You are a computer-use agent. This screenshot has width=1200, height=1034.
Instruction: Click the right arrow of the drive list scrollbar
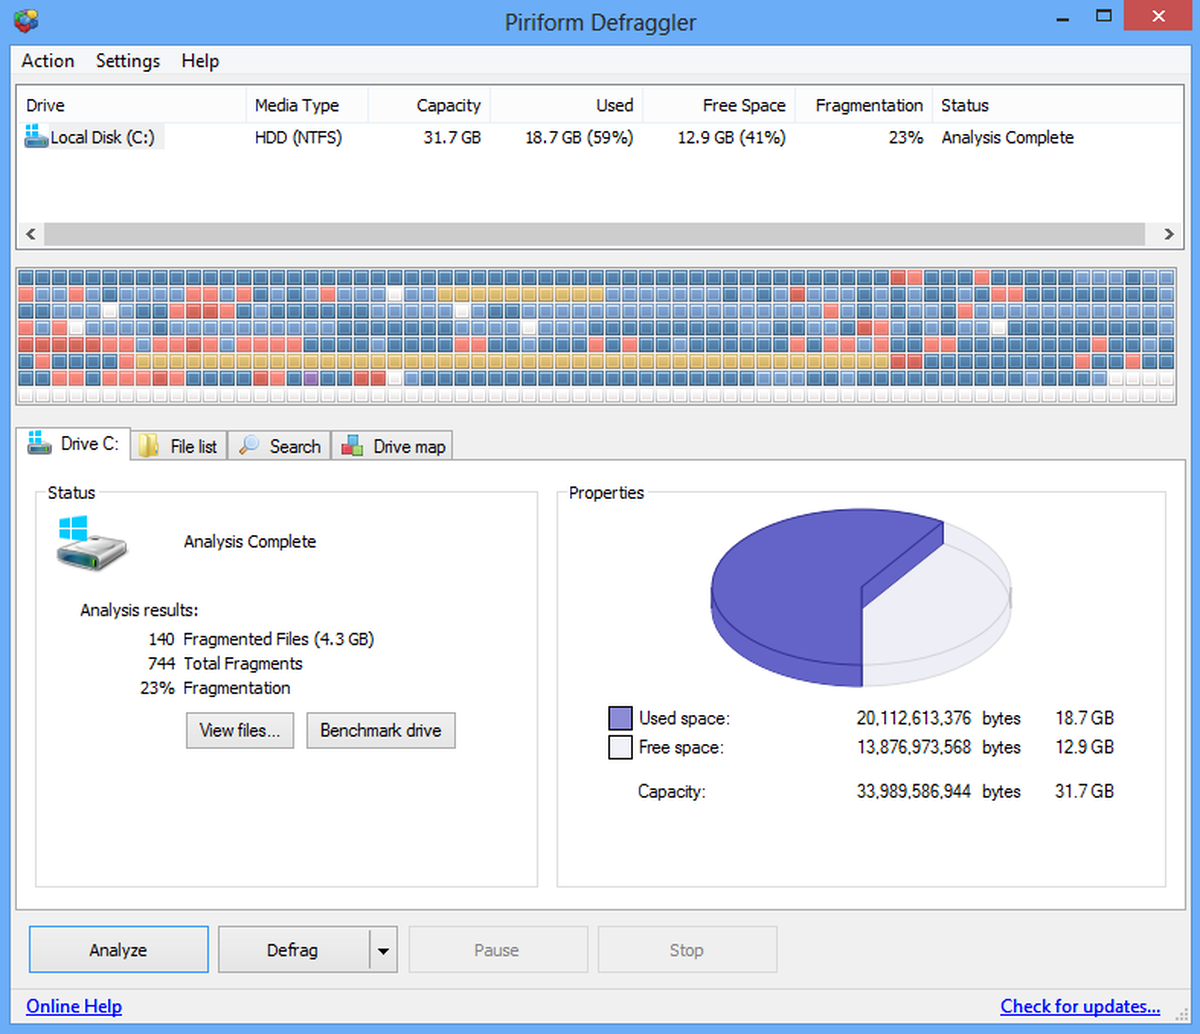(x=1168, y=234)
